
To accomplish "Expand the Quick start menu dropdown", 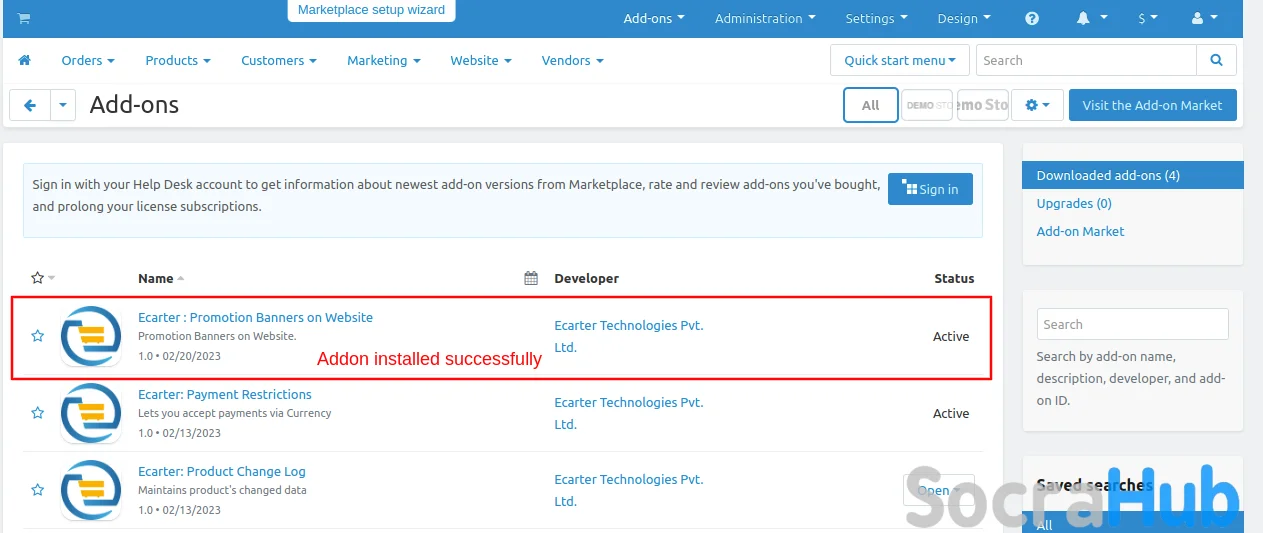I will pos(899,60).
